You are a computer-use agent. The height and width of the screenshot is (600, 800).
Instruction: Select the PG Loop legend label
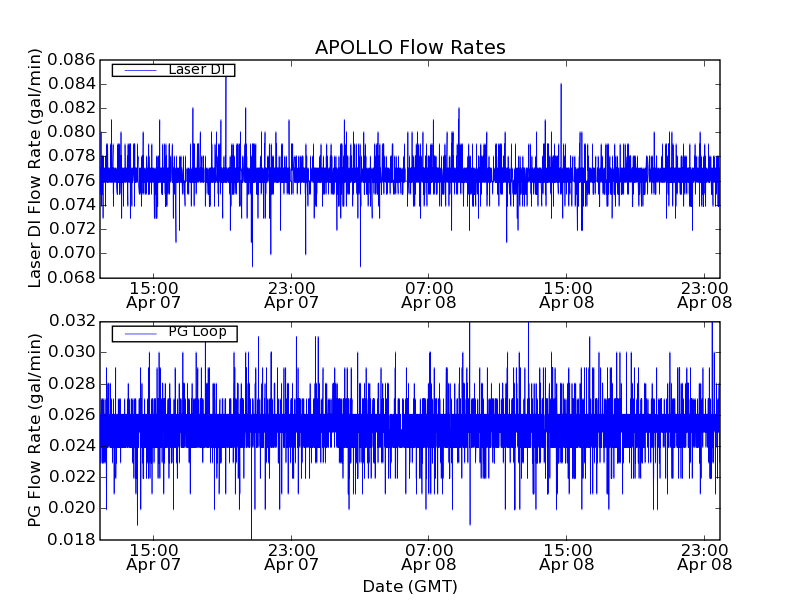(197, 332)
